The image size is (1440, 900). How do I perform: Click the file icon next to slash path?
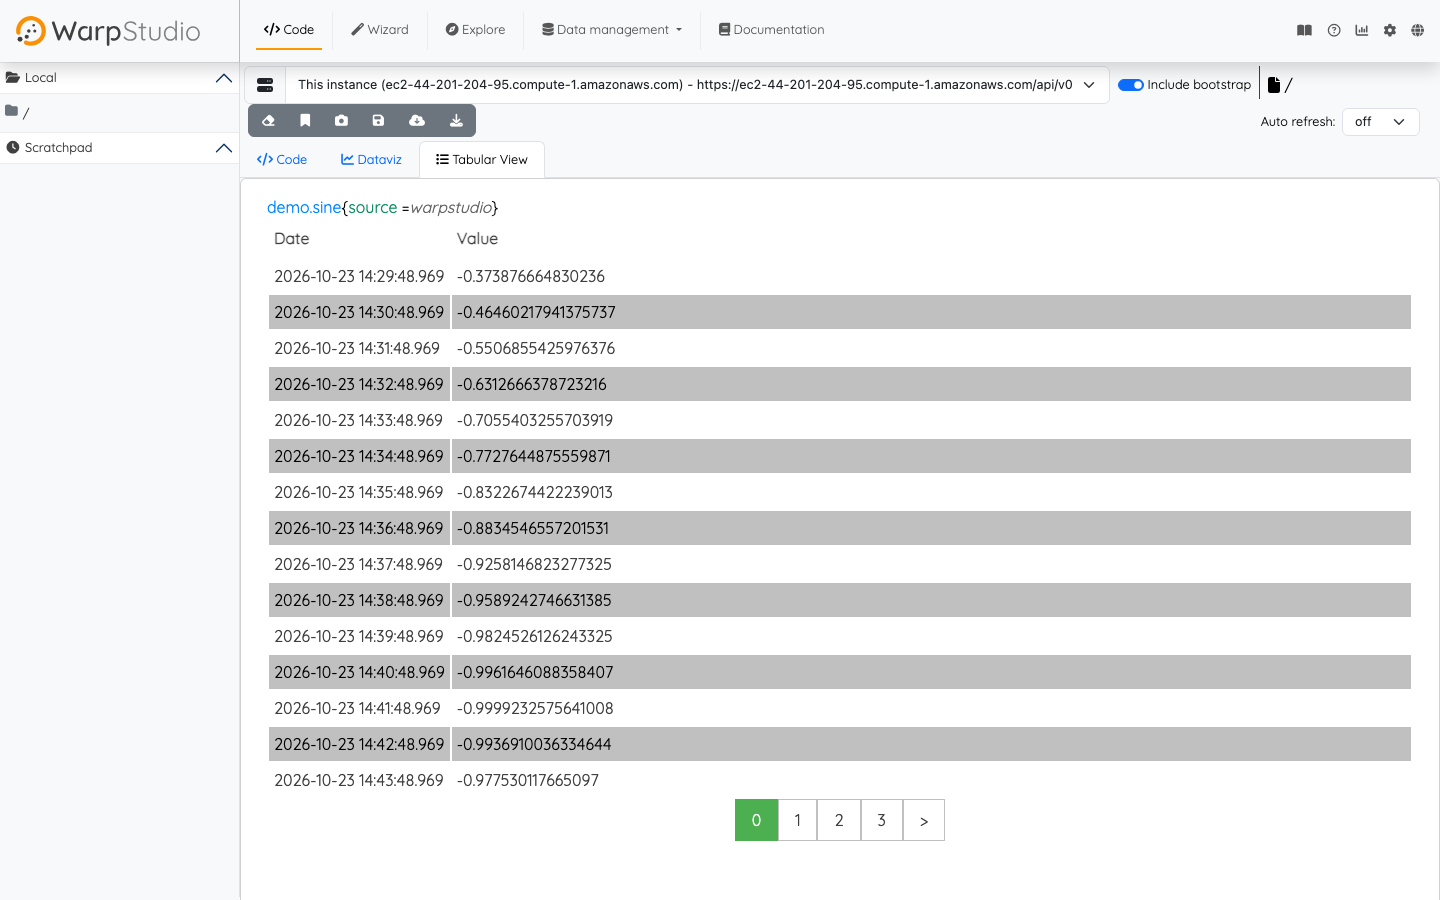point(1274,85)
